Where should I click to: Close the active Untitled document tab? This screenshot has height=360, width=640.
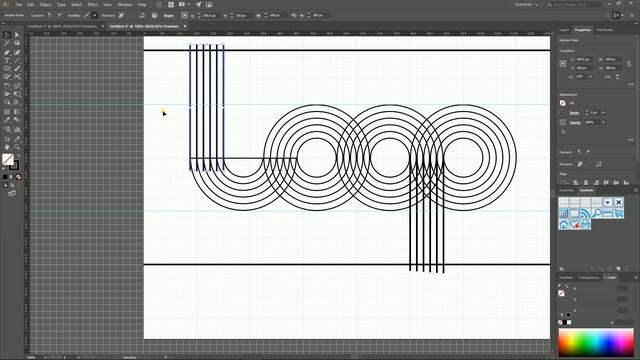(x=185, y=26)
